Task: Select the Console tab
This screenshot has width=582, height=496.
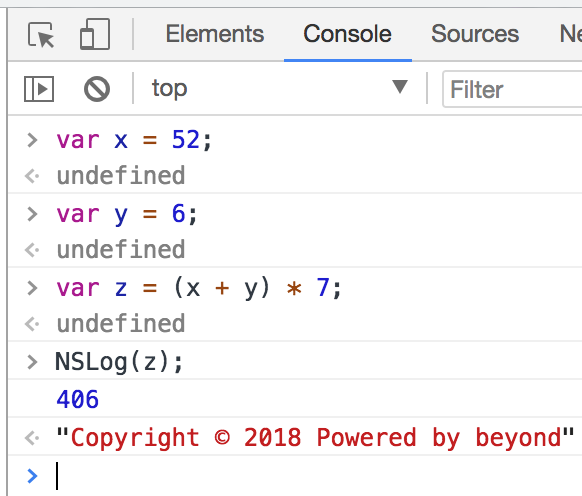Action: [x=347, y=34]
